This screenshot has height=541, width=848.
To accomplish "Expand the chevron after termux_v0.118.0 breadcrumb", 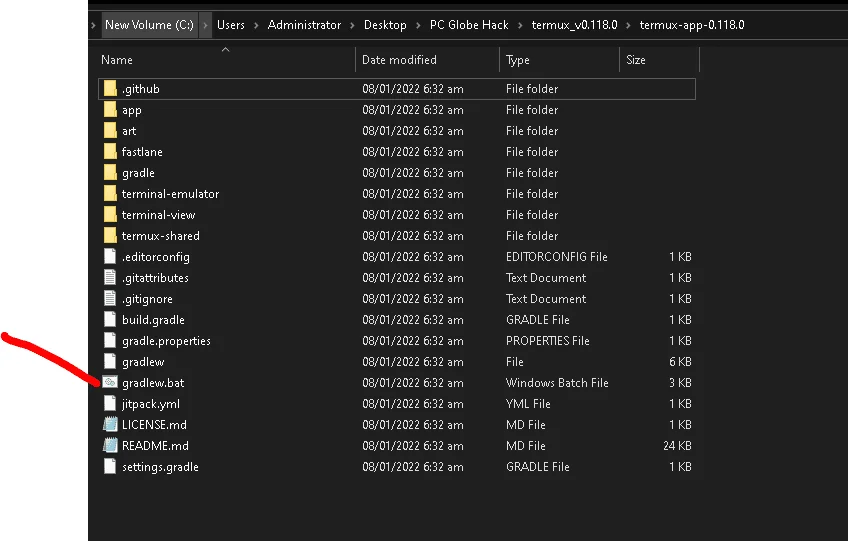I will click(x=628, y=25).
